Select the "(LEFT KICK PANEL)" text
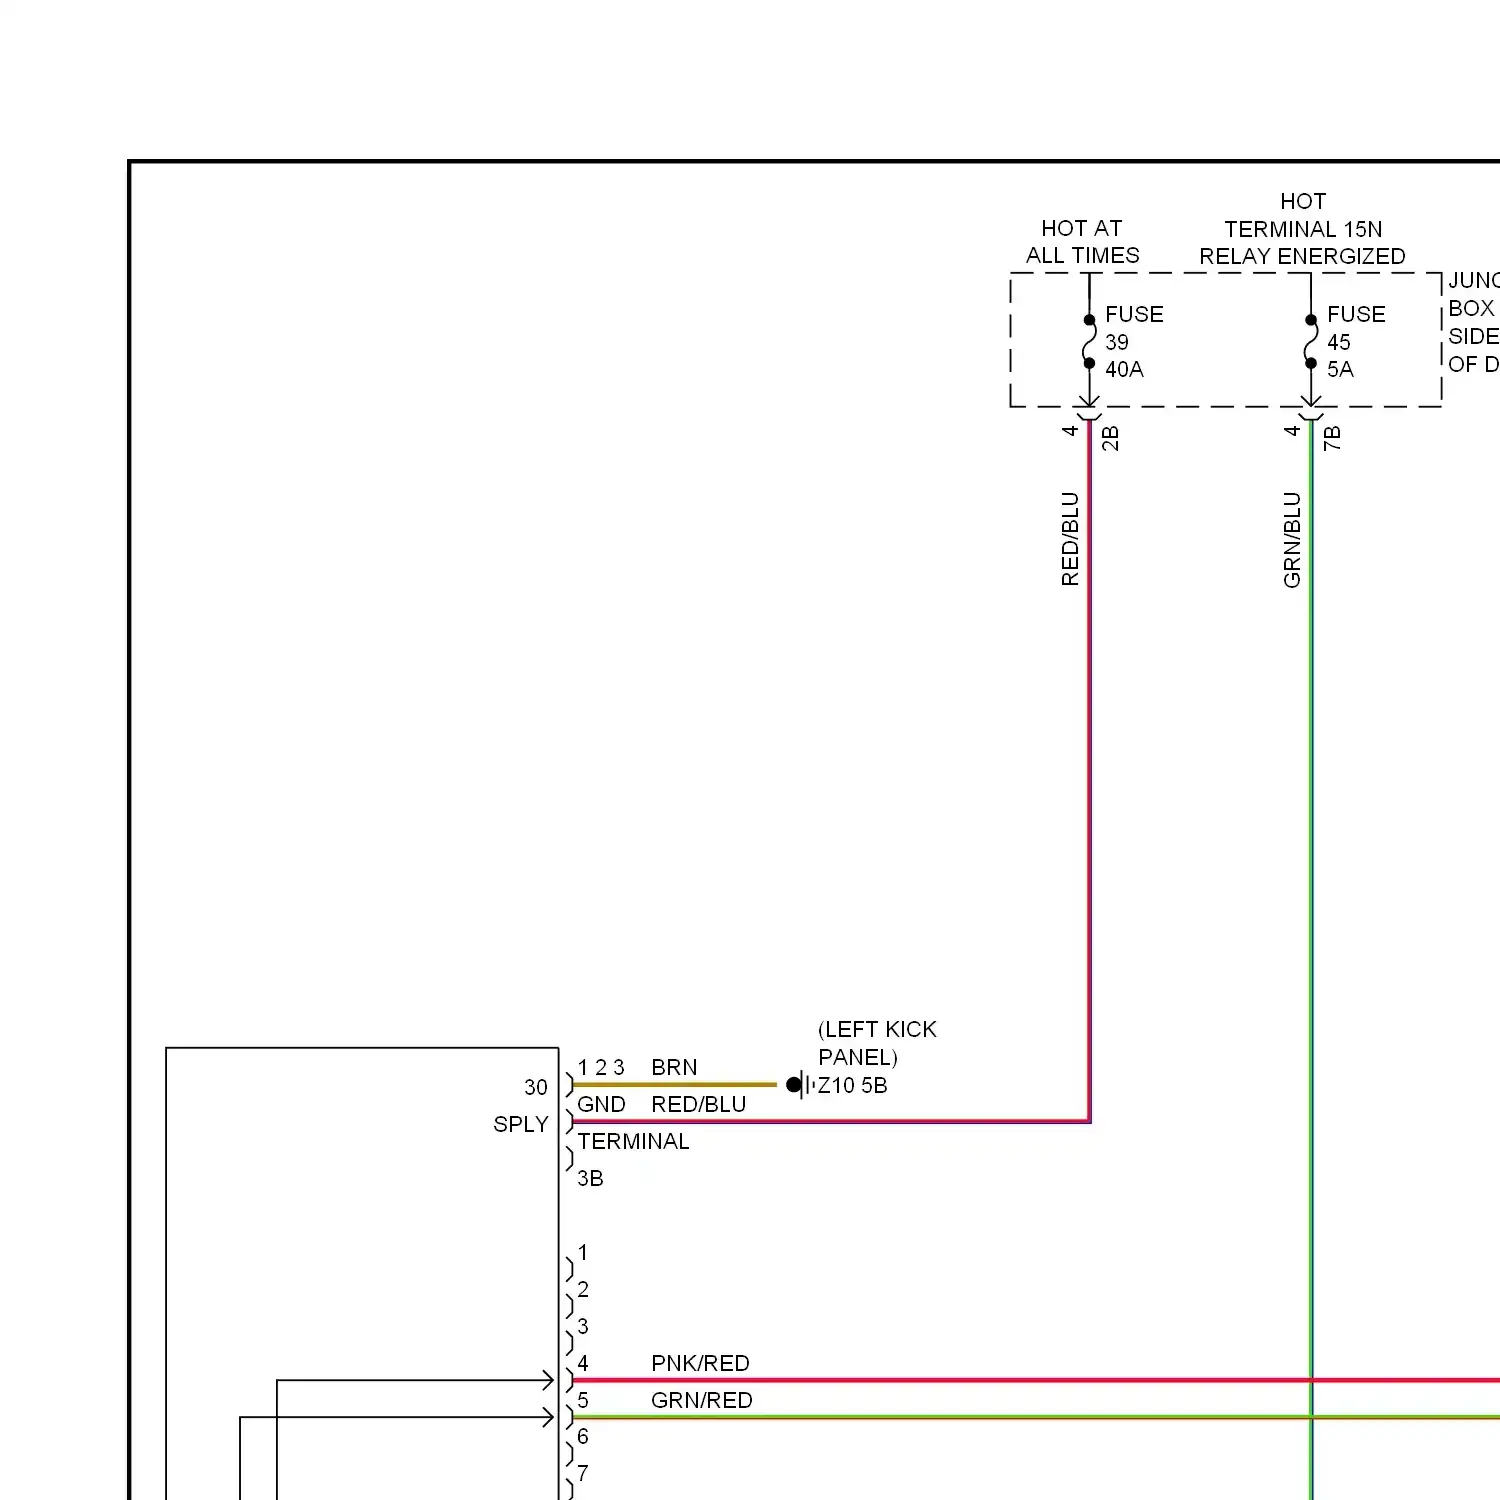1500x1500 pixels. tap(877, 1043)
